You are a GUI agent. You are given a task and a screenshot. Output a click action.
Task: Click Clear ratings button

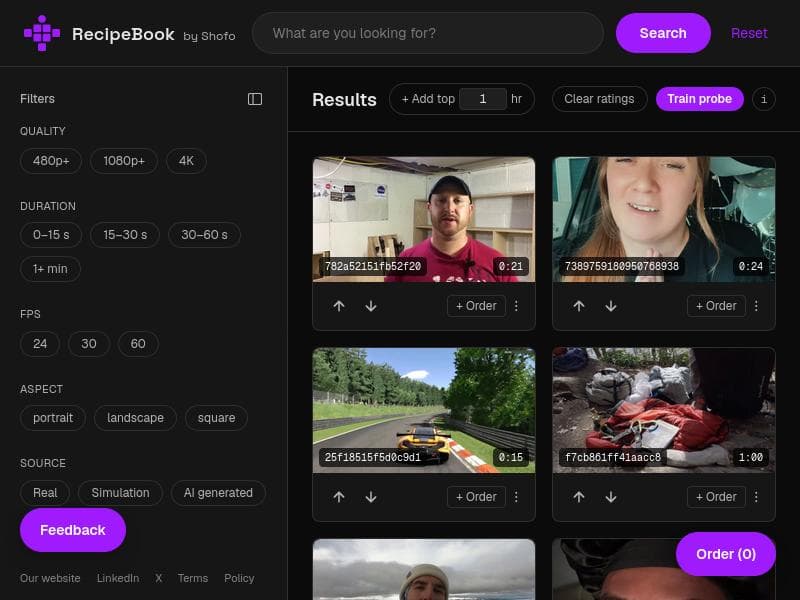599,99
